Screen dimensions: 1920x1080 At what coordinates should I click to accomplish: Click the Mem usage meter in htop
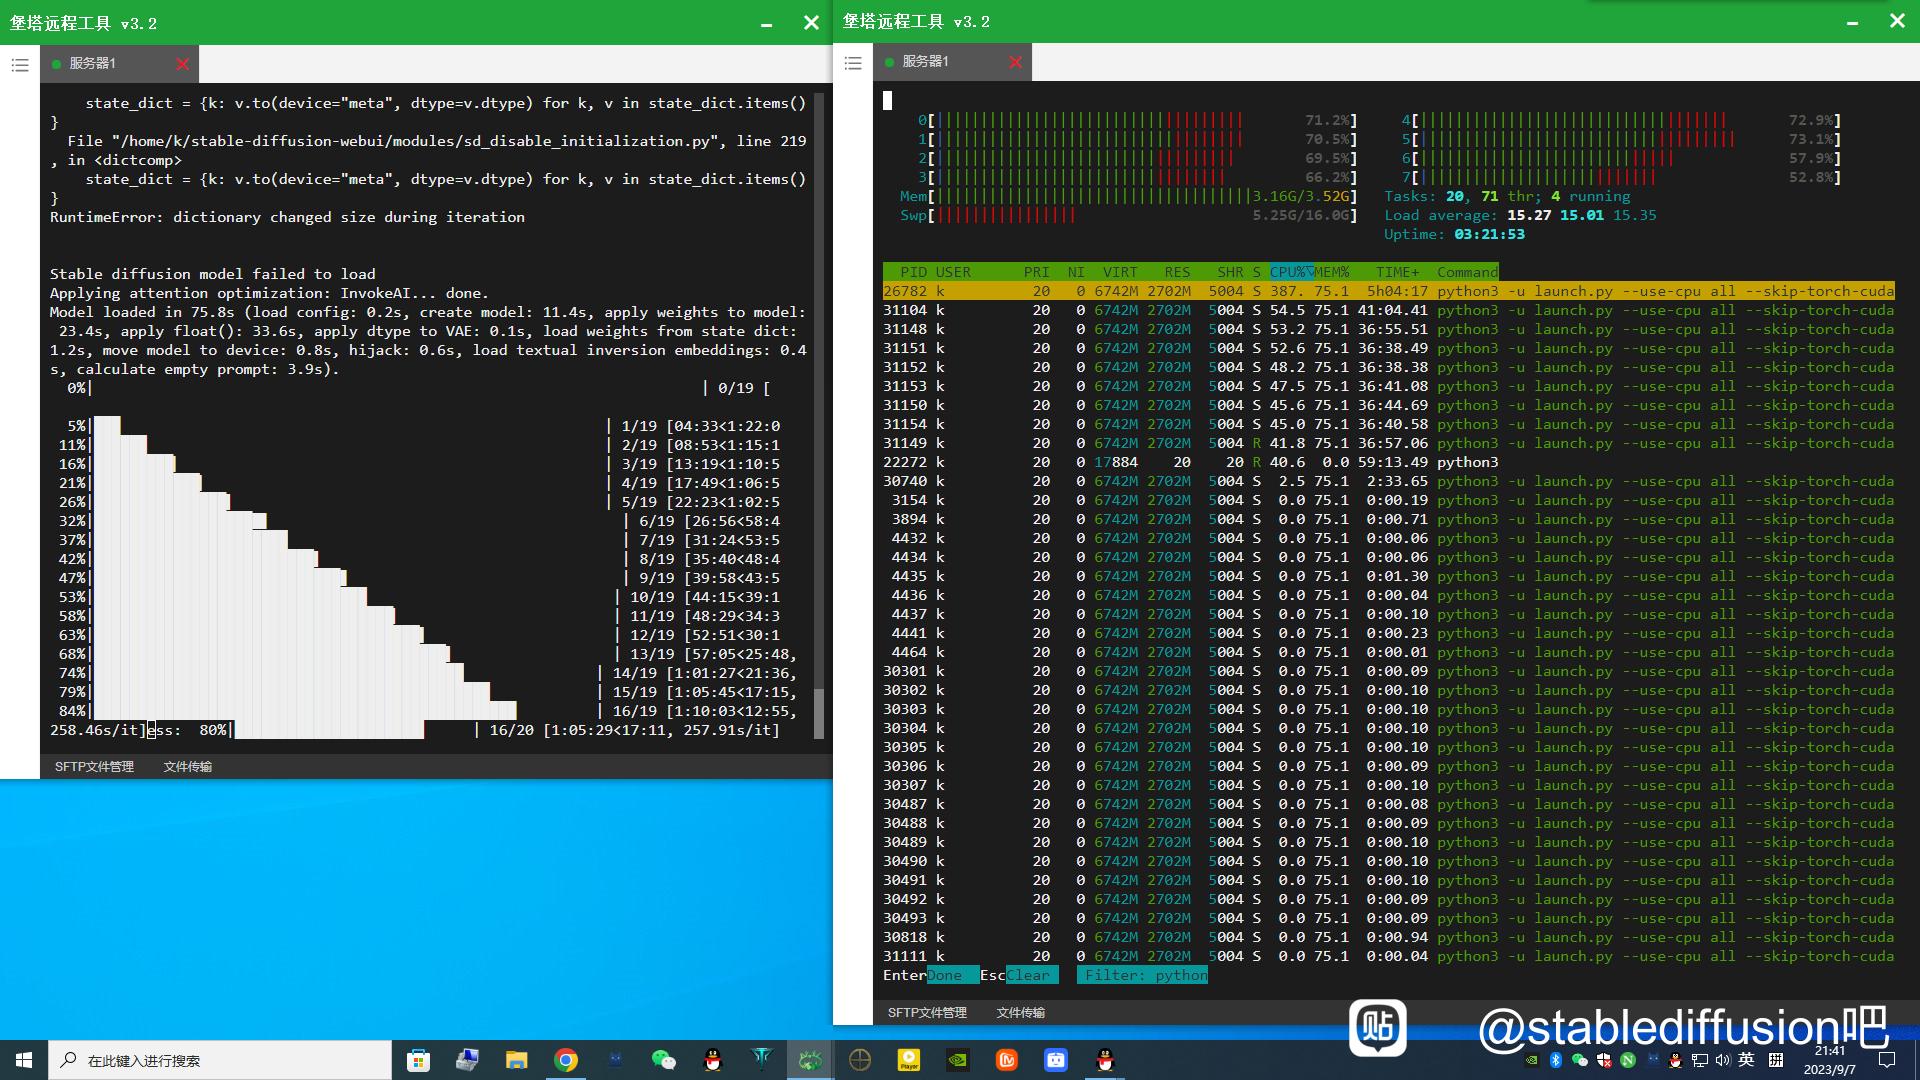click(1128, 196)
